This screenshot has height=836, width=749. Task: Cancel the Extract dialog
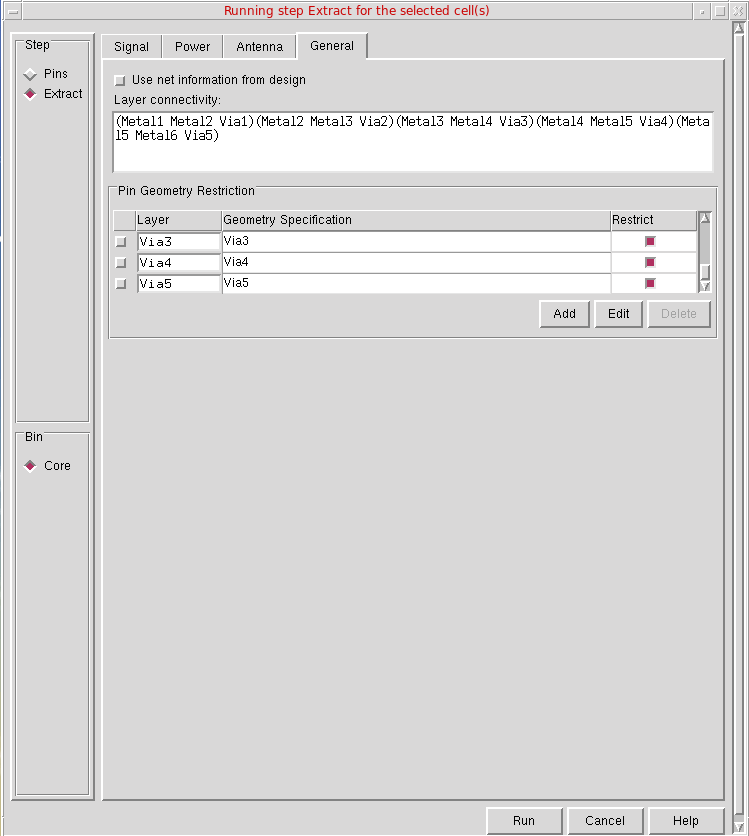[605, 821]
